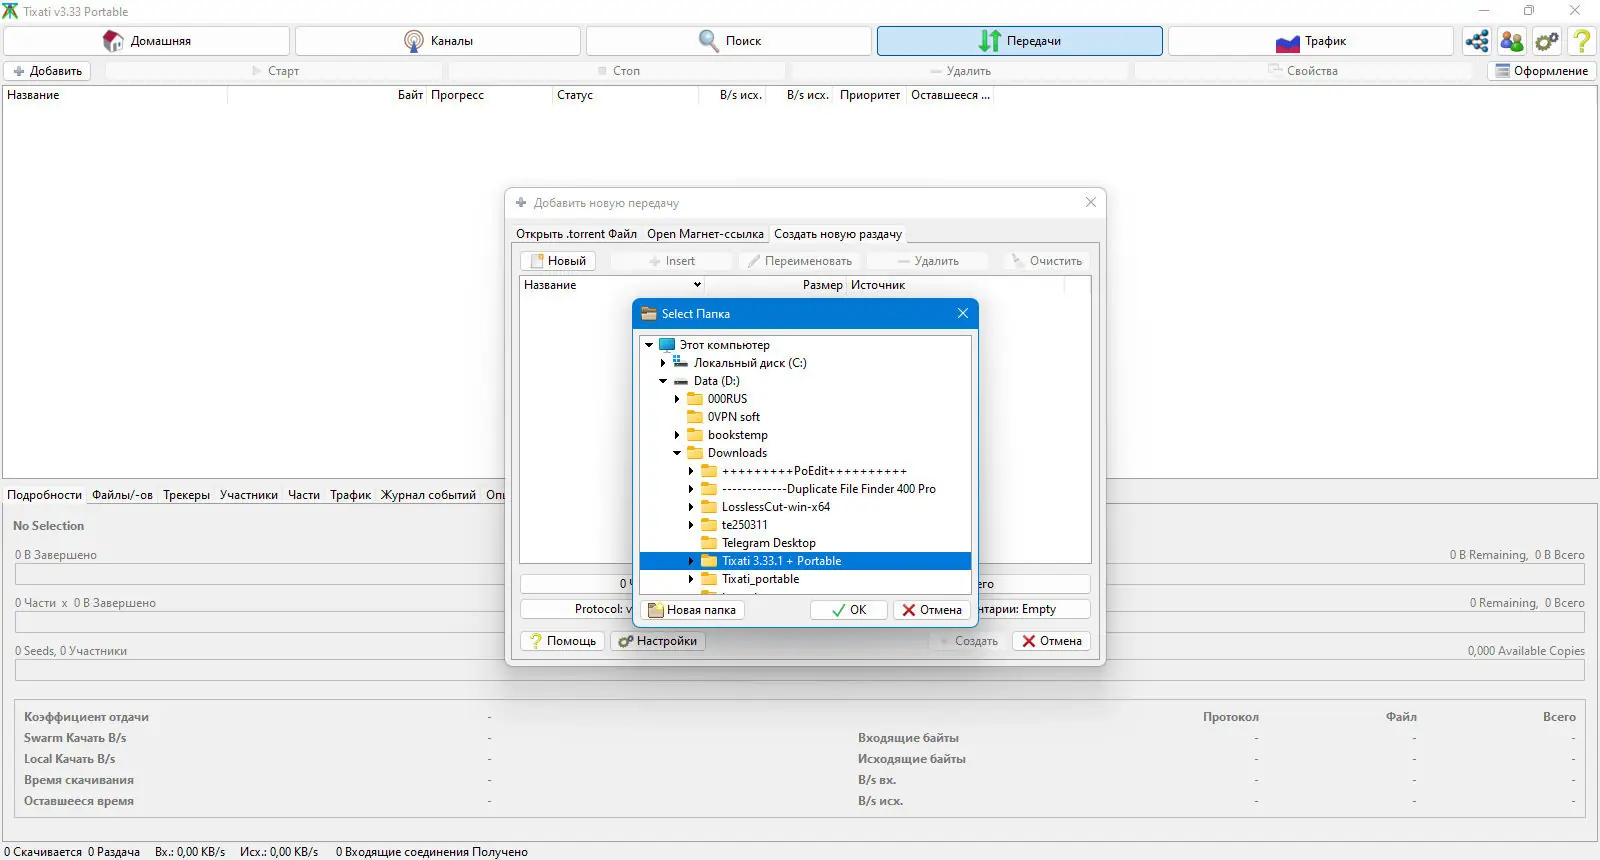Viewport: 1600px width, 860px height.
Task: Select the LosslessCut-win-x64 folder icon
Action: point(709,507)
